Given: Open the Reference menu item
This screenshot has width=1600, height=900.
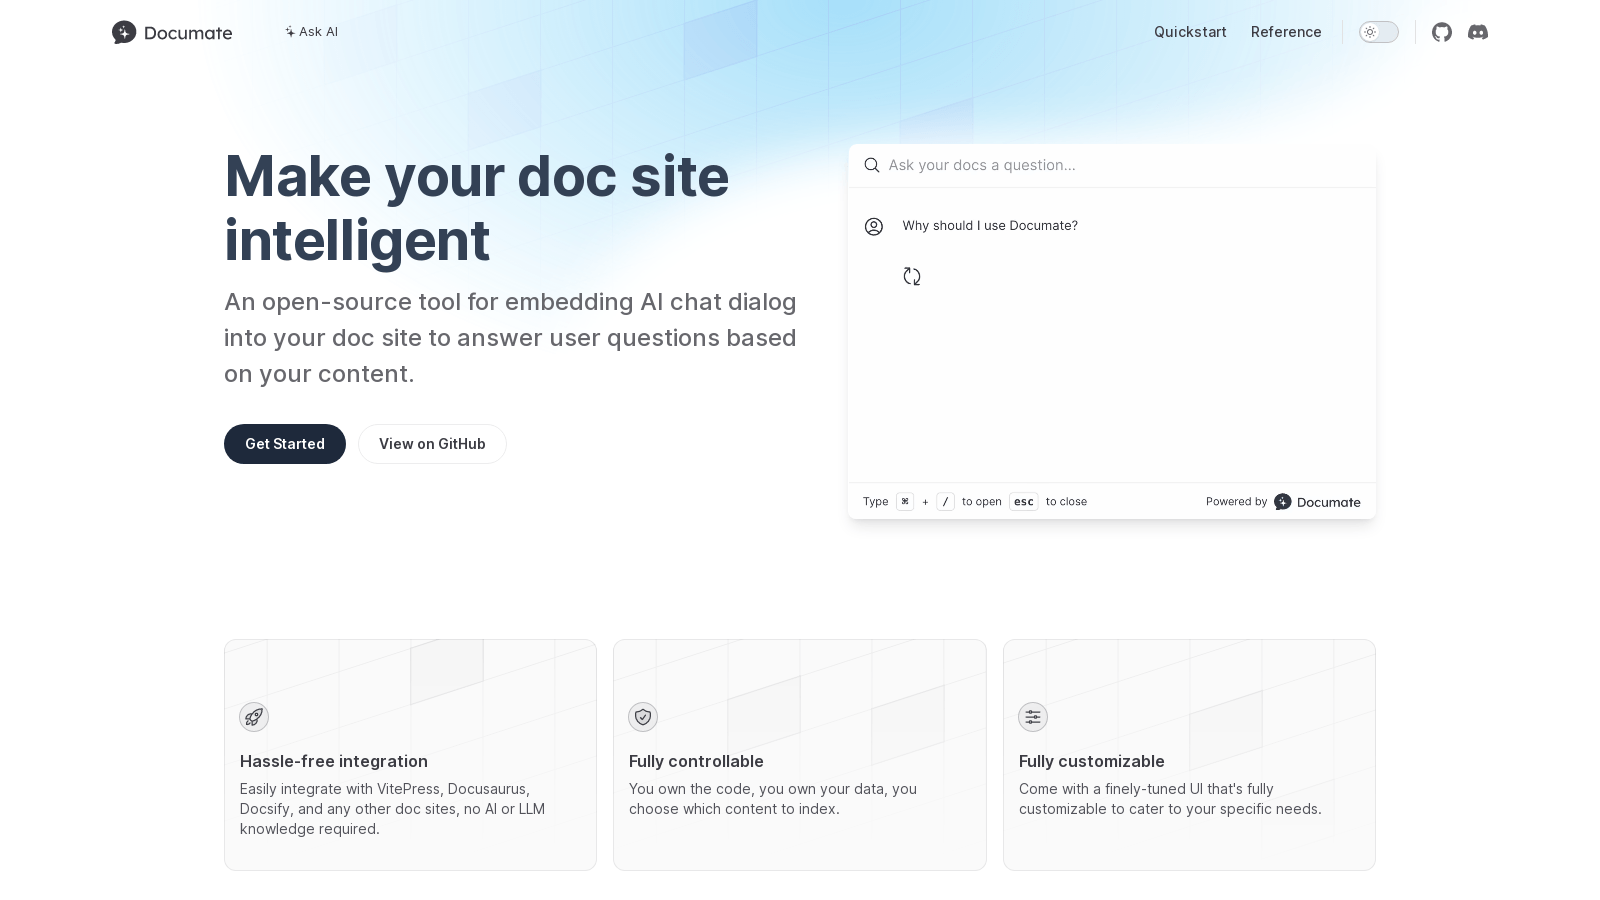Looking at the screenshot, I should pyautogui.click(x=1286, y=32).
